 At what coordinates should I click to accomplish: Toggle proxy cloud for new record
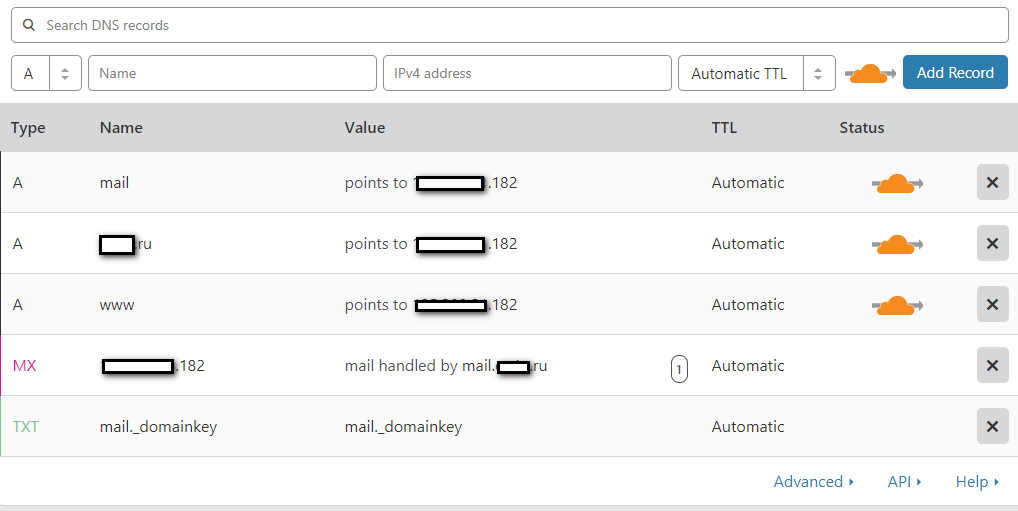(869, 73)
